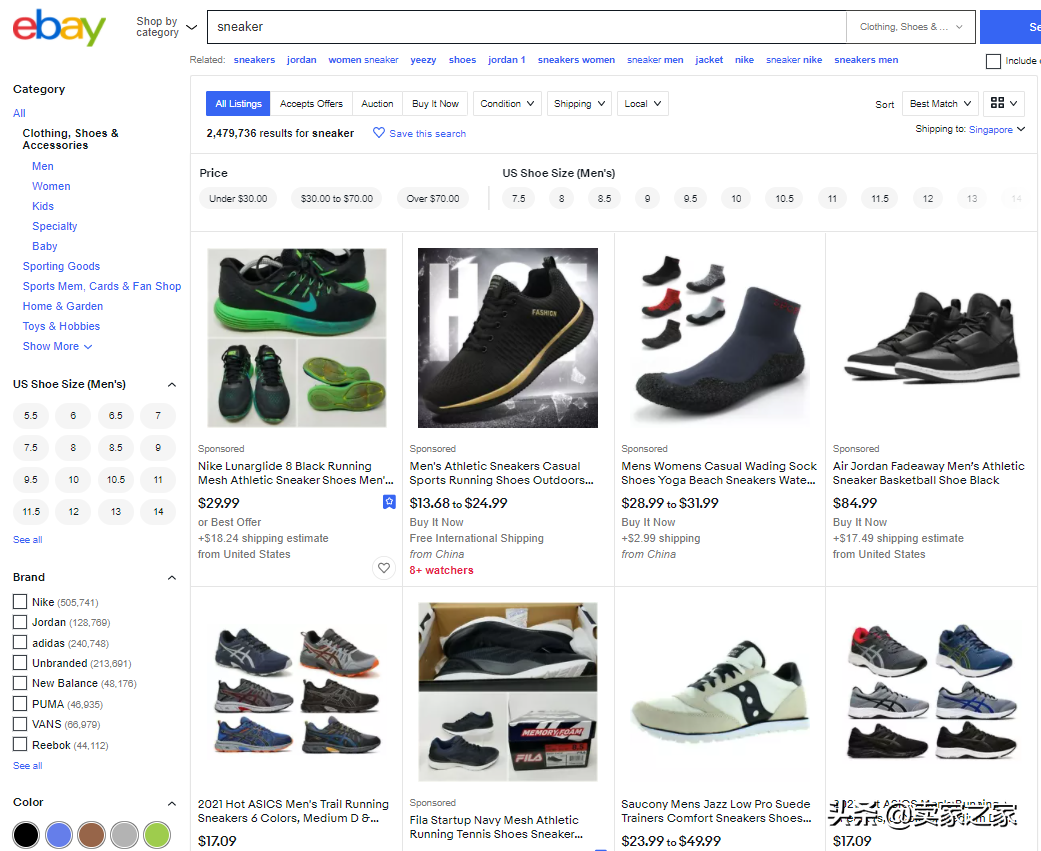1041x851 pixels.
Task: Expand Show More categories
Action: tap(57, 347)
